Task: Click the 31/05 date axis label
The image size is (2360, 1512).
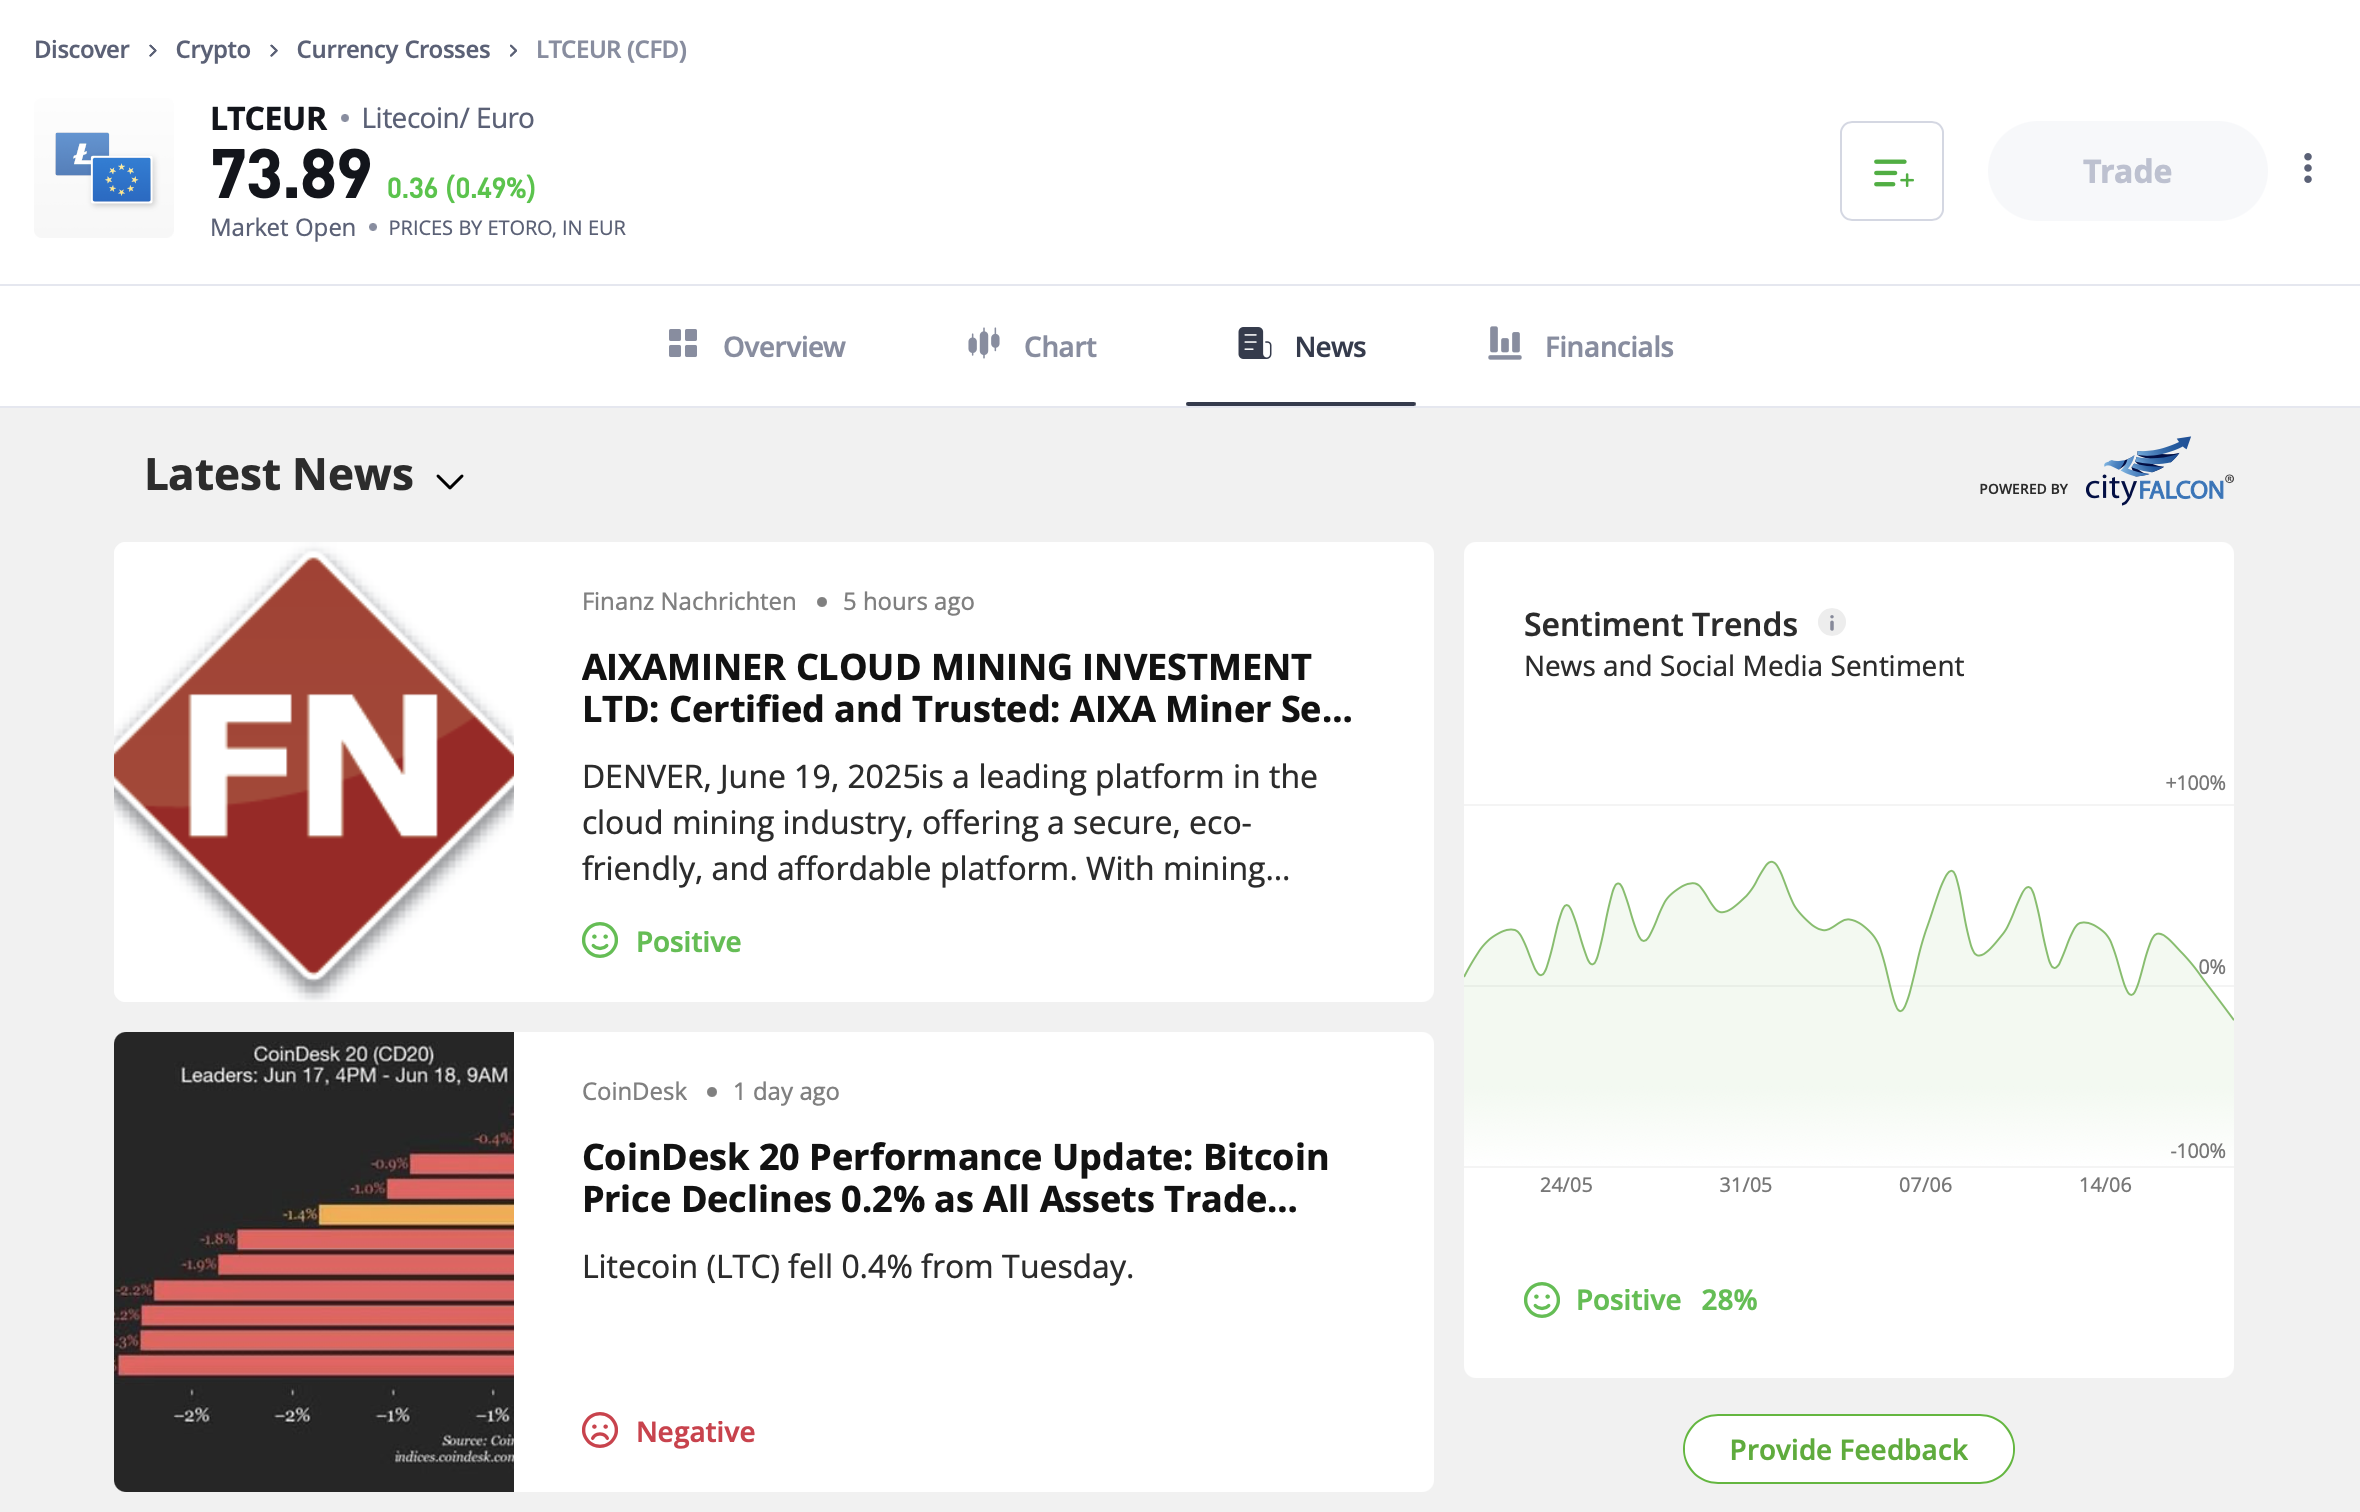Action: pyautogui.click(x=1745, y=1185)
